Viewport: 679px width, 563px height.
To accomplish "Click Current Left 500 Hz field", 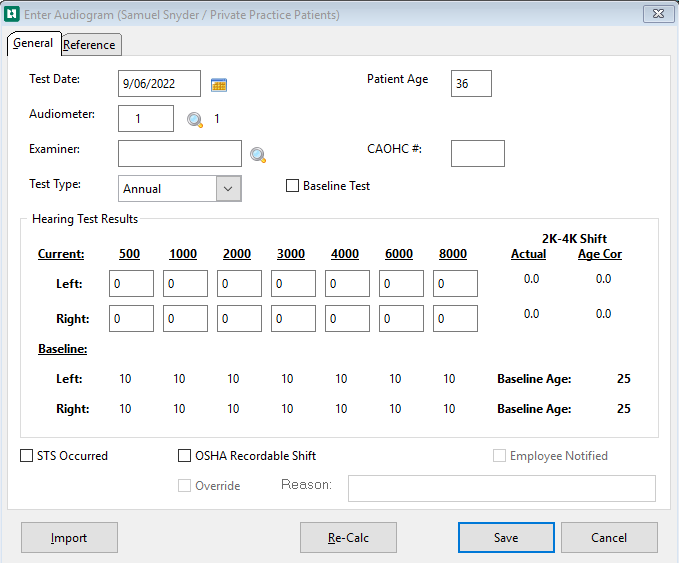I will pos(131,284).
